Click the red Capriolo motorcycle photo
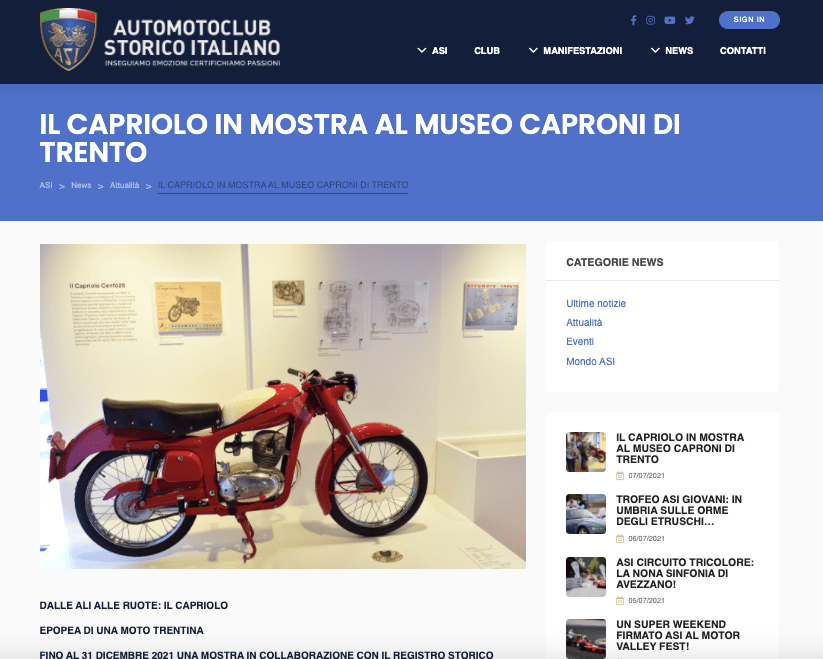The width and height of the screenshot is (823, 659). point(283,406)
